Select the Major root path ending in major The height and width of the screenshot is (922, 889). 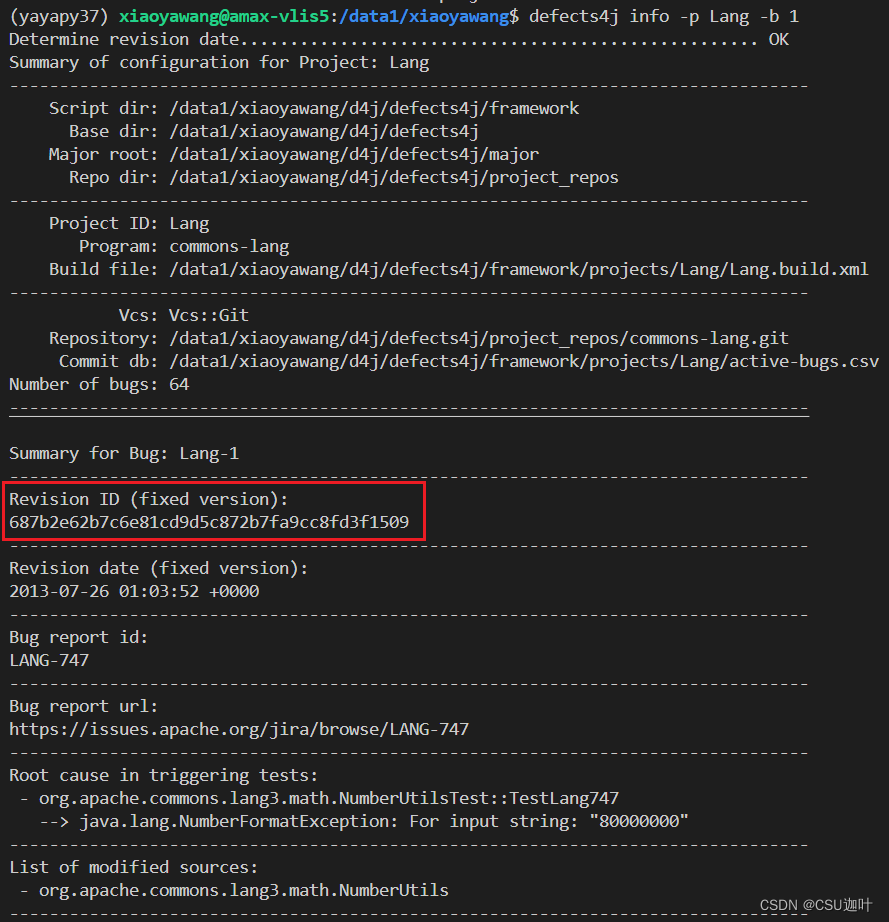pyautogui.click(x=354, y=154)
